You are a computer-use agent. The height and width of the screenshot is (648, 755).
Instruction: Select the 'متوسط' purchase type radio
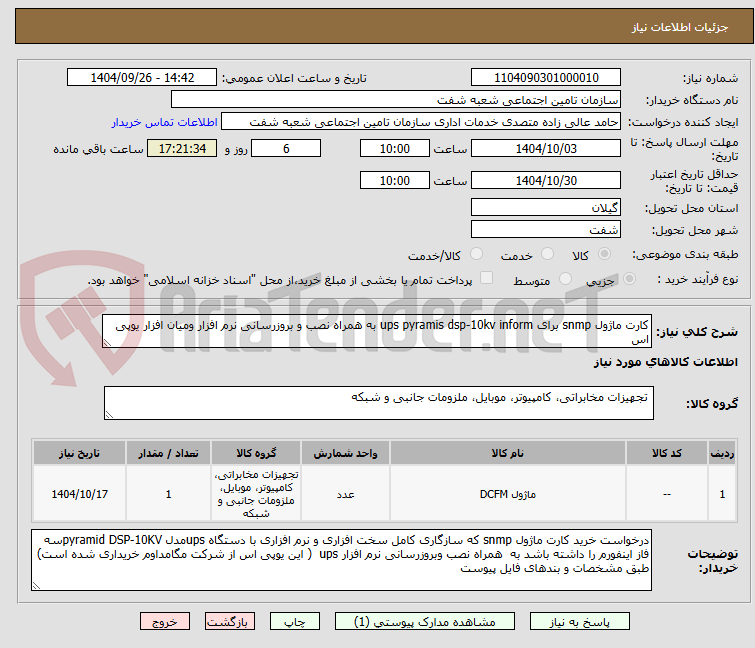tap(565, 279)
